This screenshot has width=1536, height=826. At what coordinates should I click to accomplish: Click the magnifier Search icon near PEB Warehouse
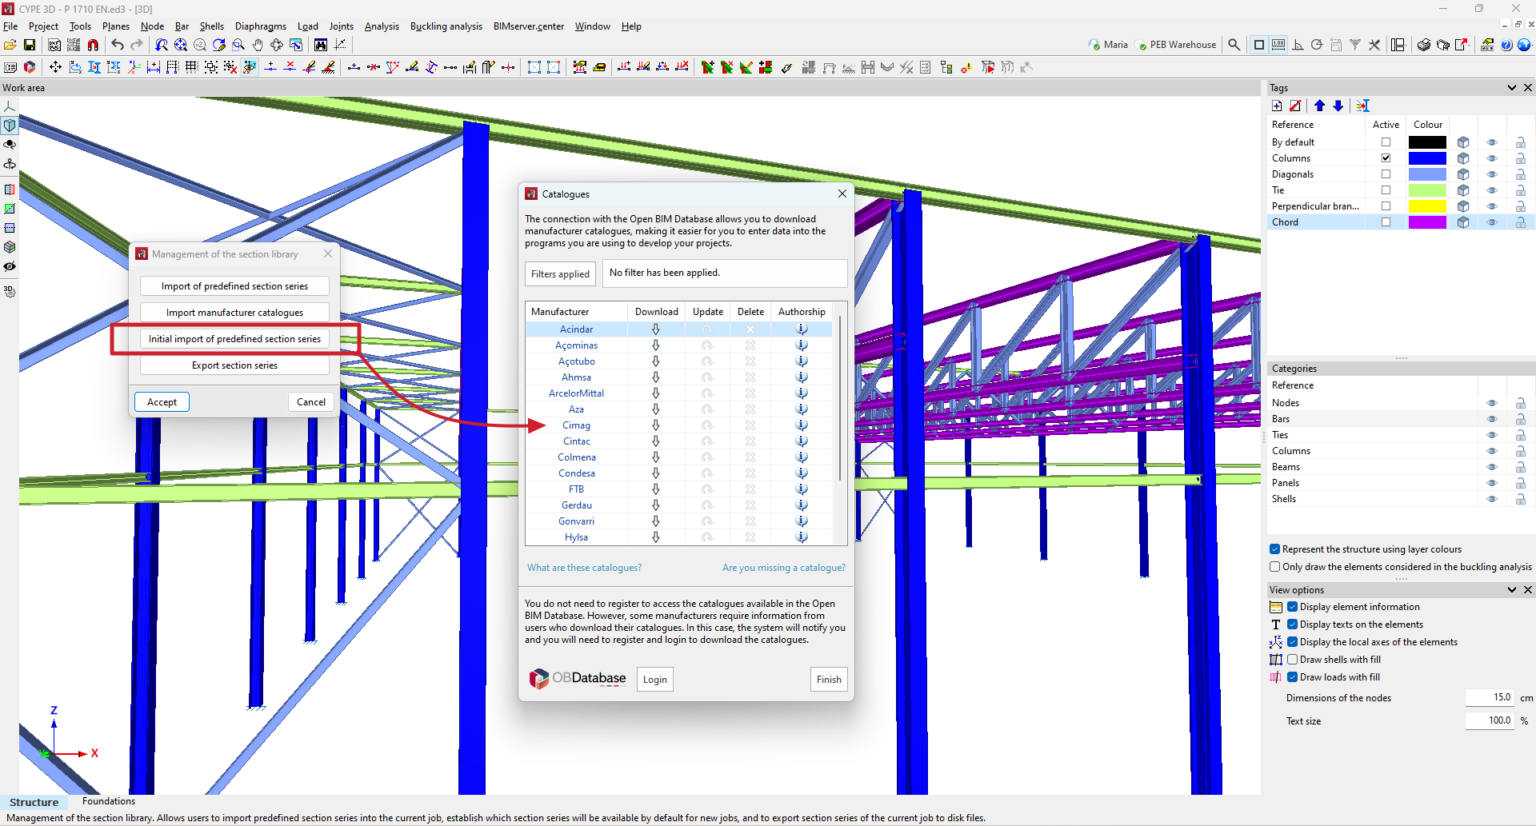pyautogui.click(x=1234, y=45)
